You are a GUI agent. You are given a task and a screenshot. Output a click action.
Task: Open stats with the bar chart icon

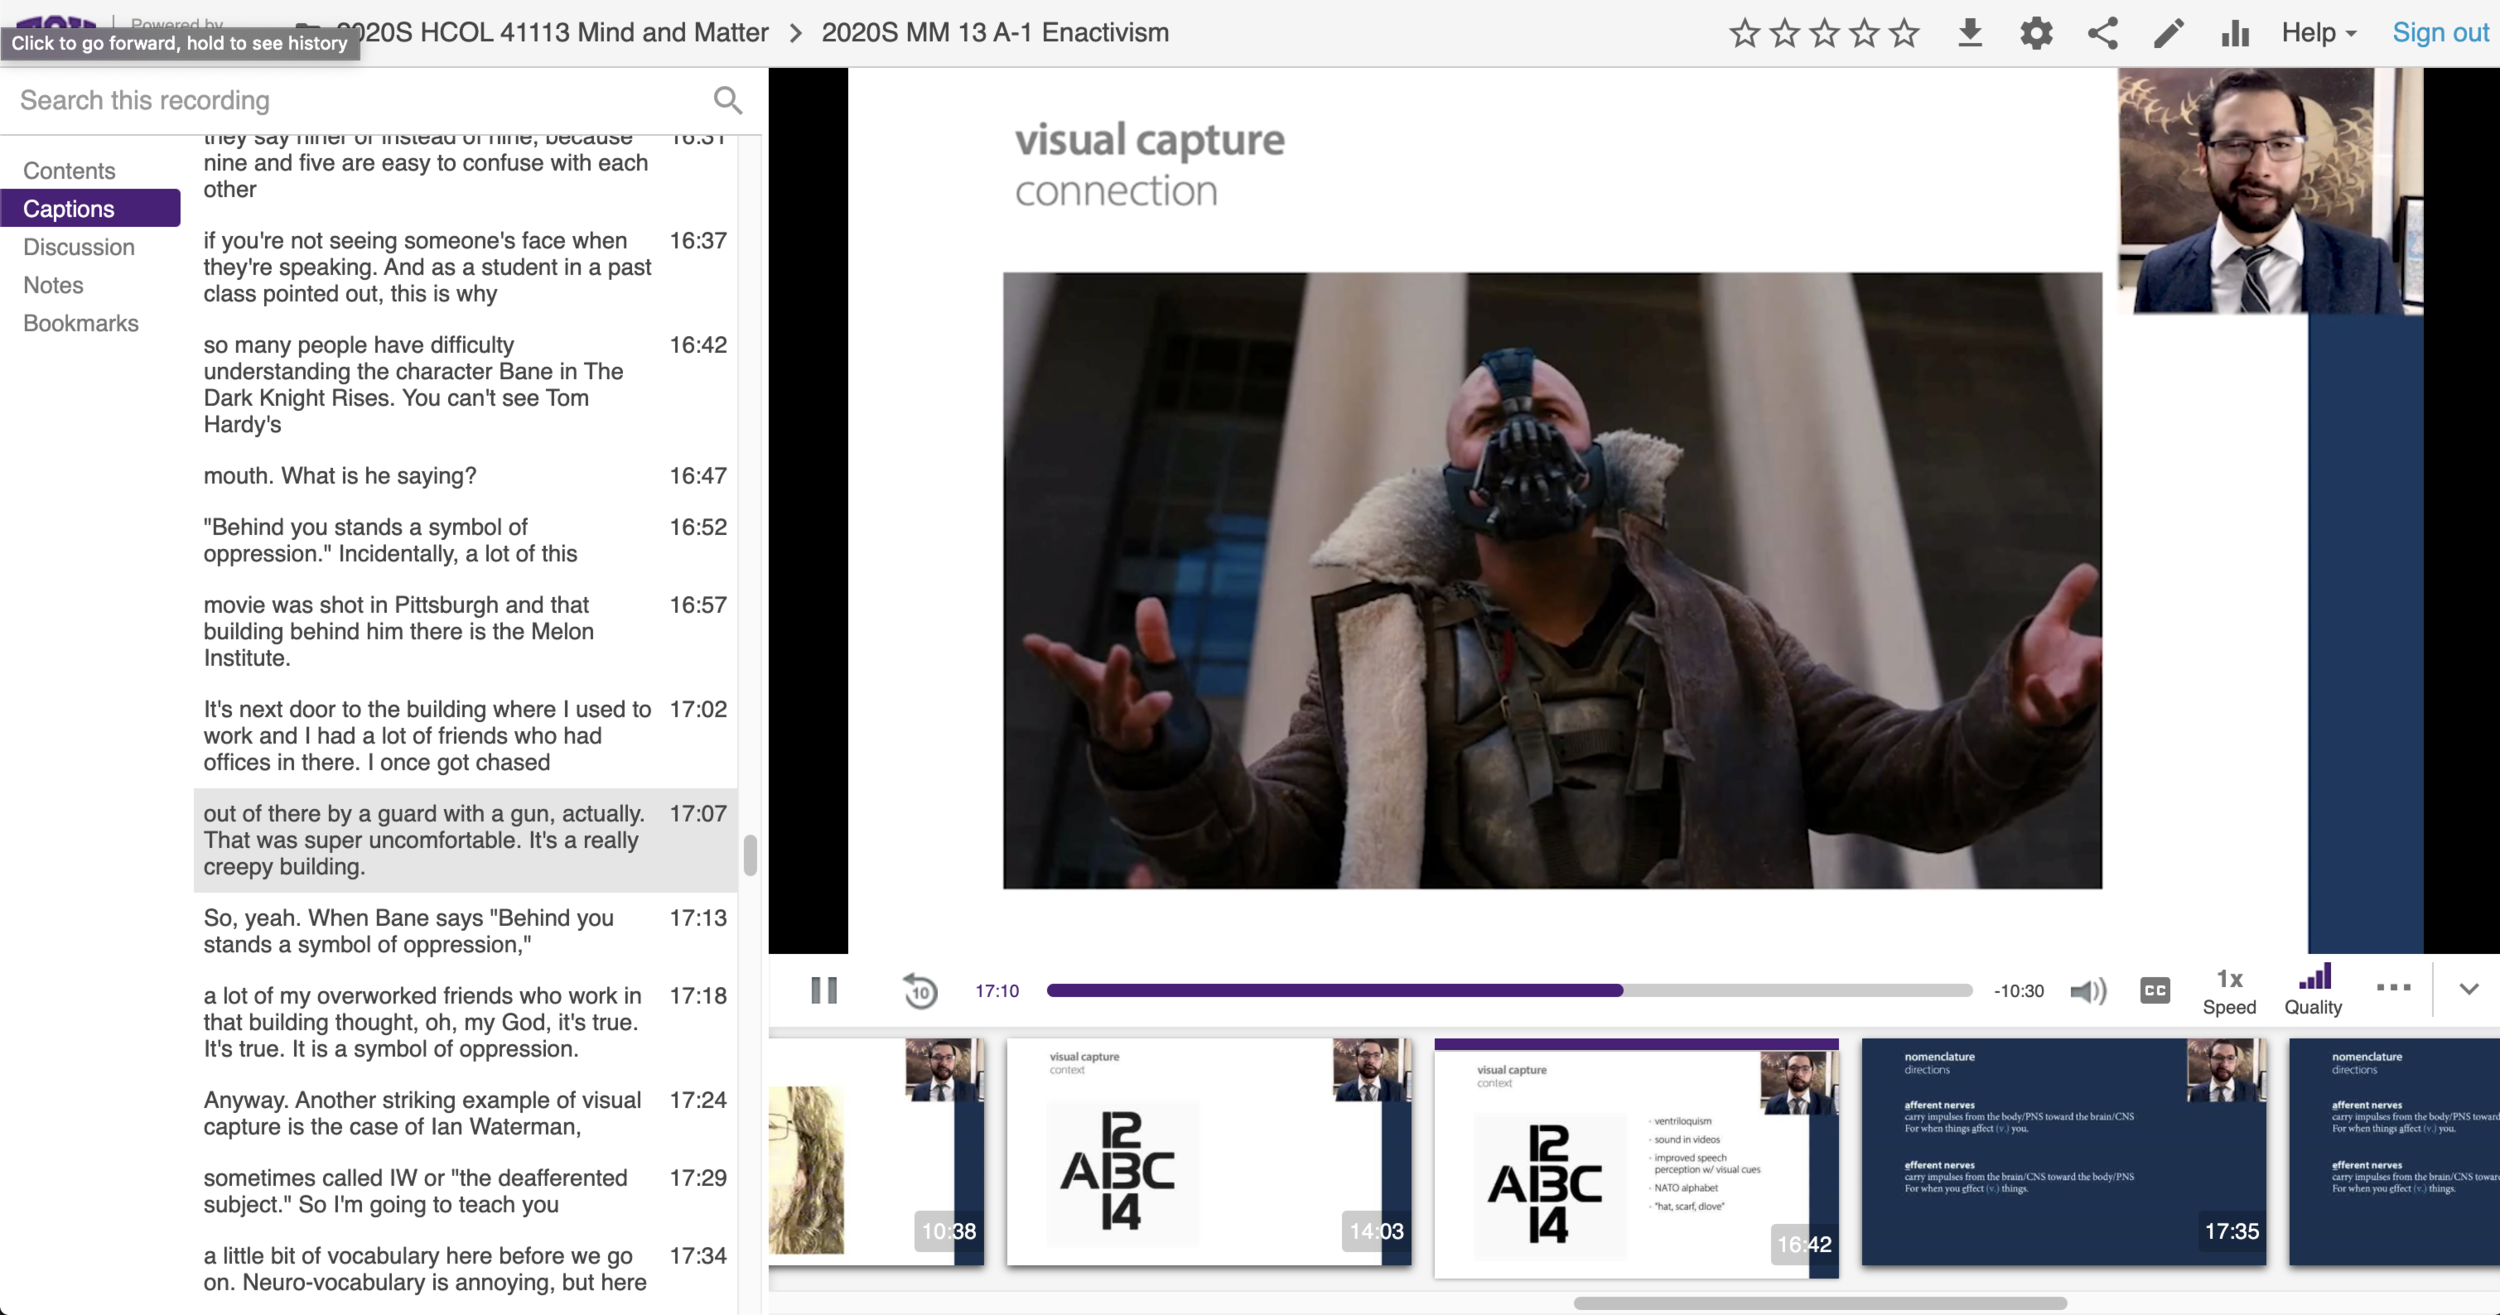[x=2235, y=33]
